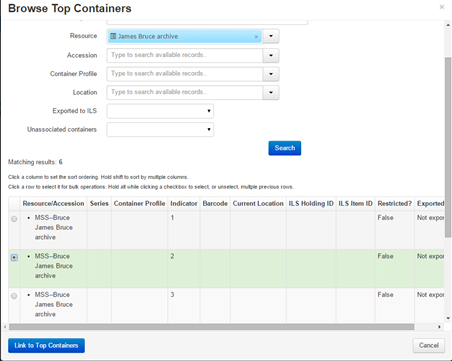
Task: Open the Exported to ILS select box
Action: click(x=160, y=111)
